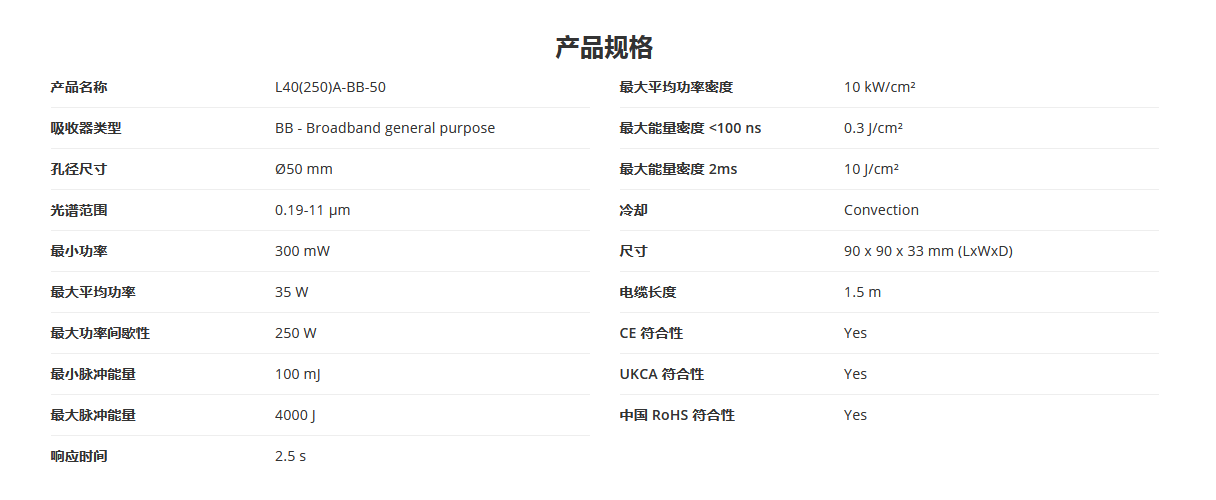Click the 4000 J maximum pulse energy
1216x500 pixels.
pyautogui.click(x=295, y=415)
